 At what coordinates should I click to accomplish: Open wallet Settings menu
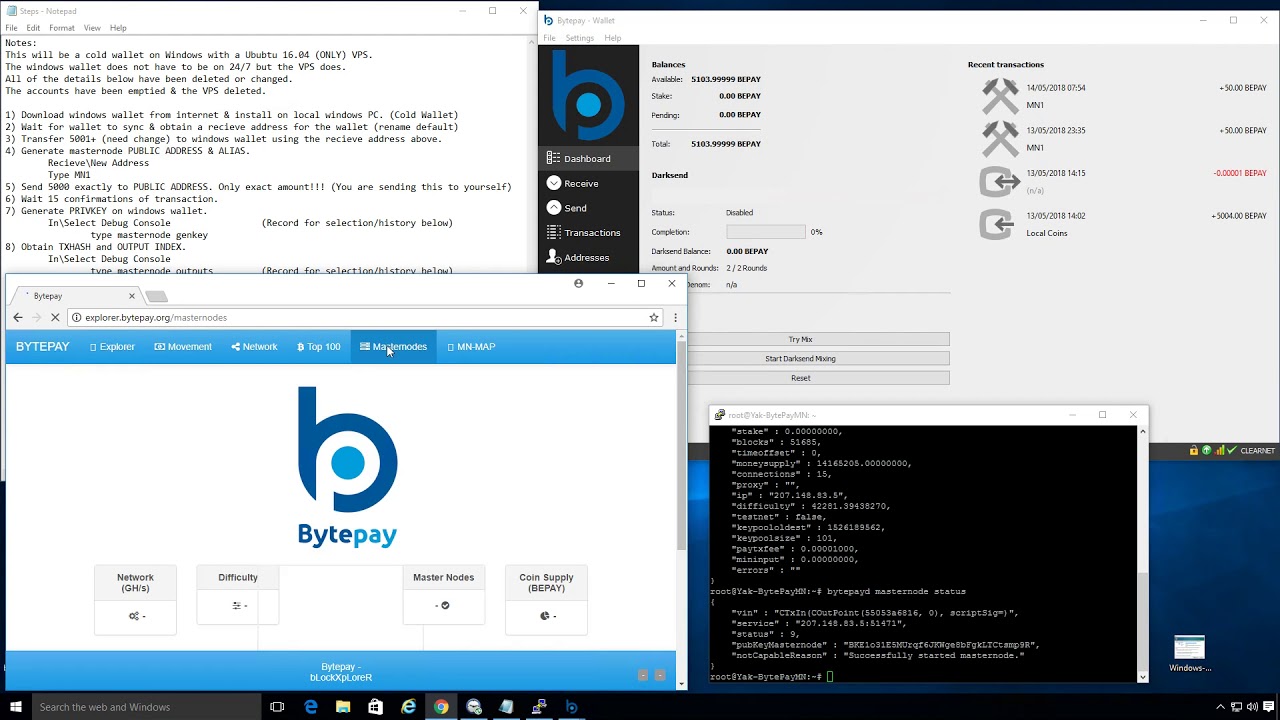[580, 38]
